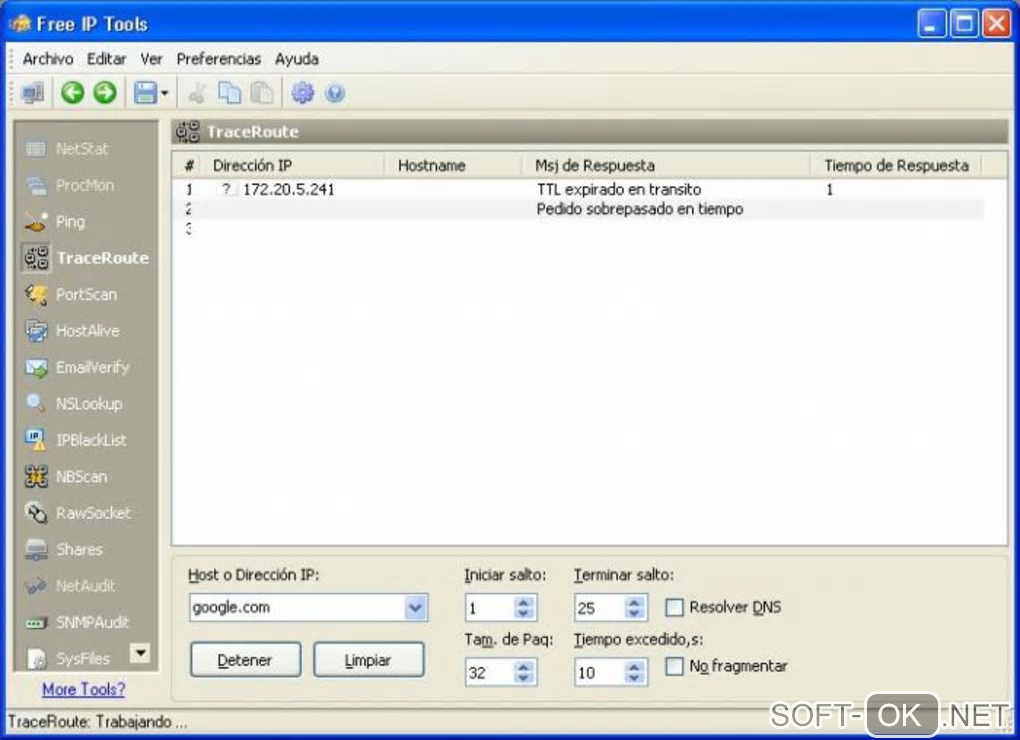The image size is (1020, 740).
Task: Click the # column header
Action: pyautogui.click(x=189, y=166)
